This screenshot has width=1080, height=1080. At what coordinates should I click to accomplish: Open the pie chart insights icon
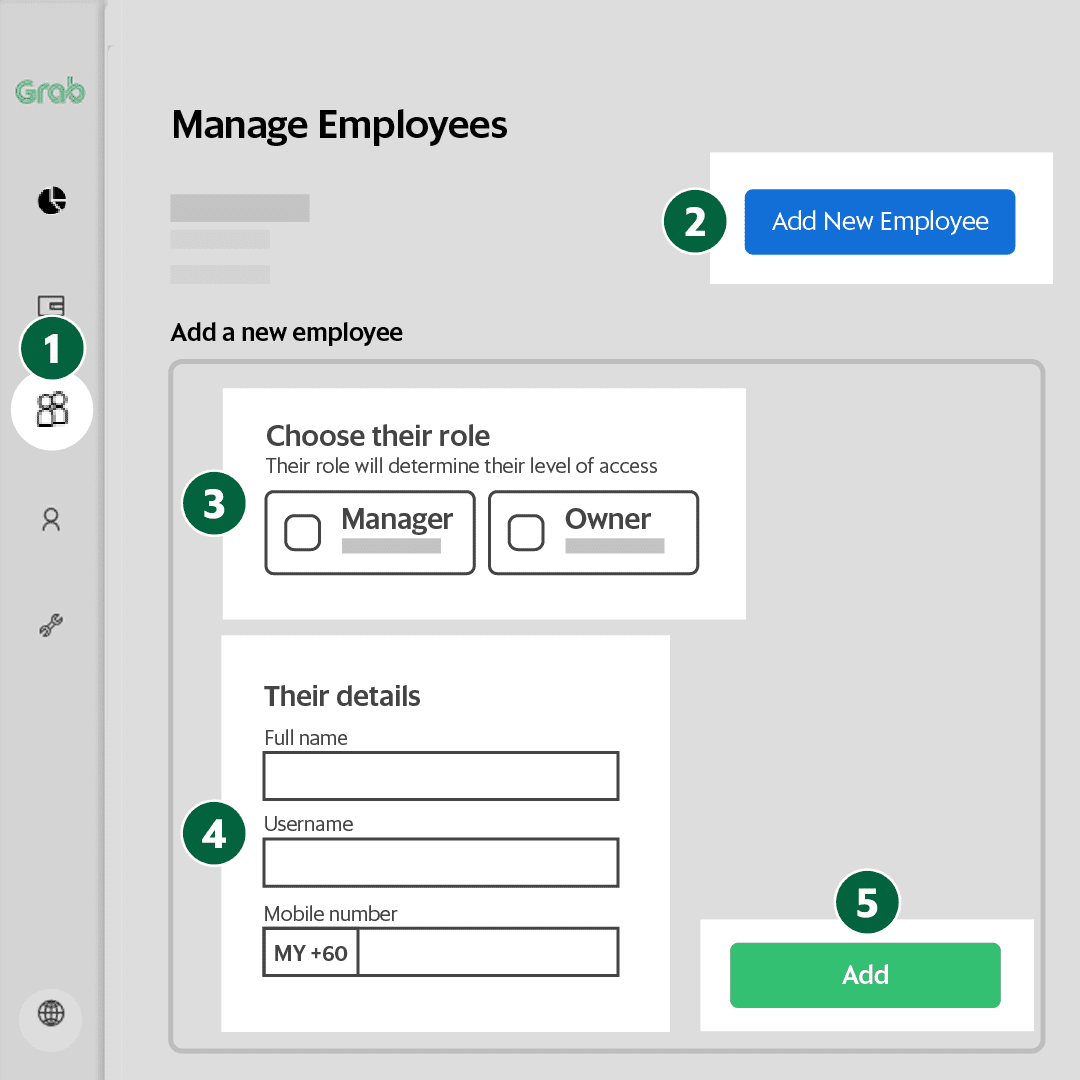[x=51, y=201]
